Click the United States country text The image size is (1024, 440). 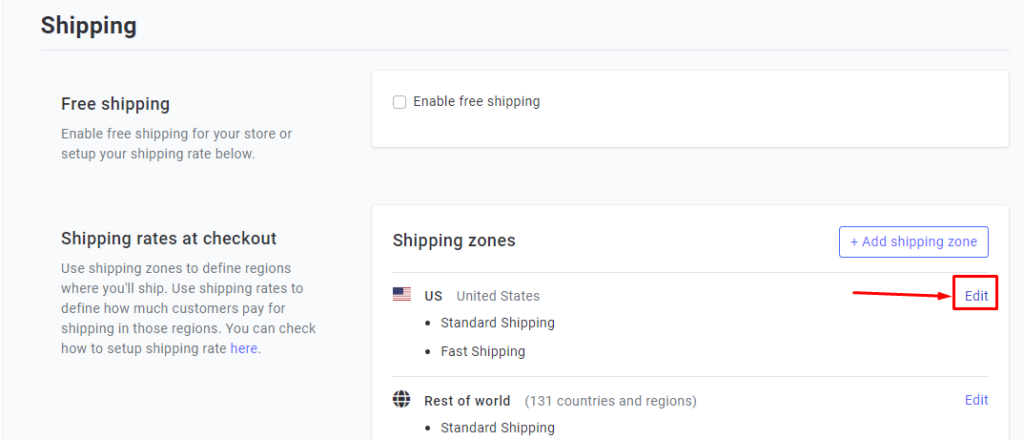click(498, 296)
